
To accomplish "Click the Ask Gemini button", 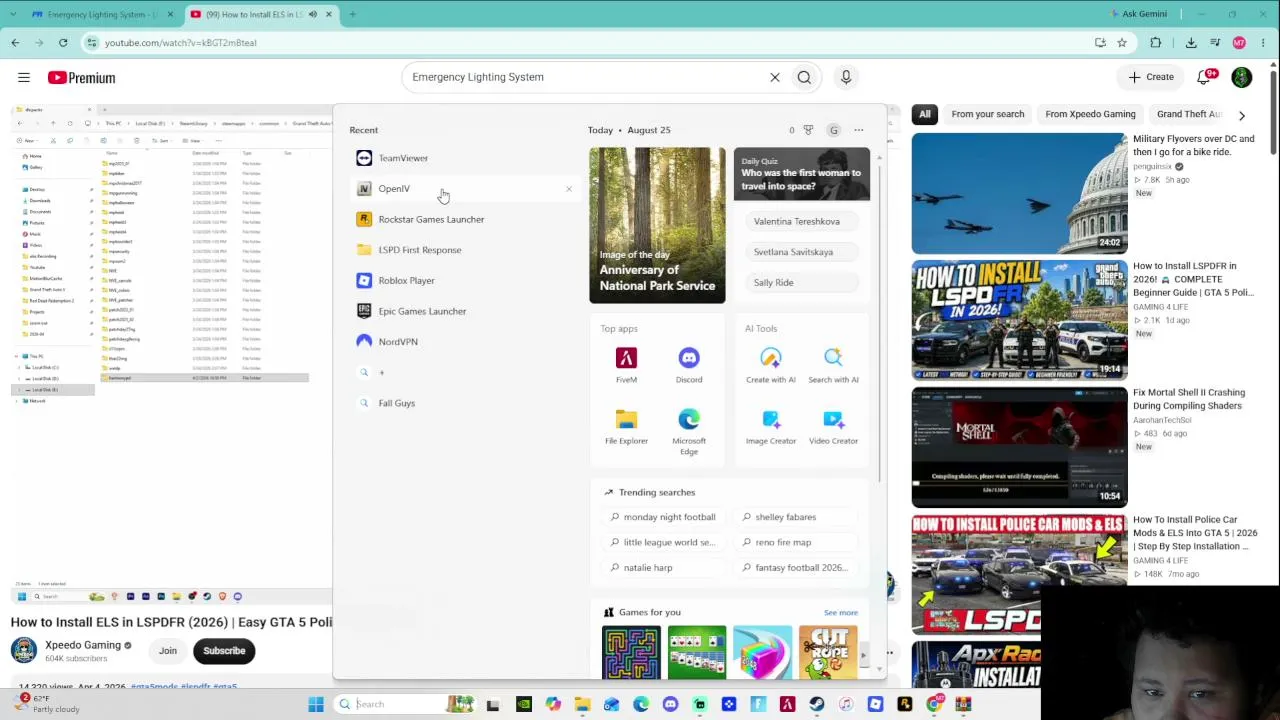I will click(1138, 14).
